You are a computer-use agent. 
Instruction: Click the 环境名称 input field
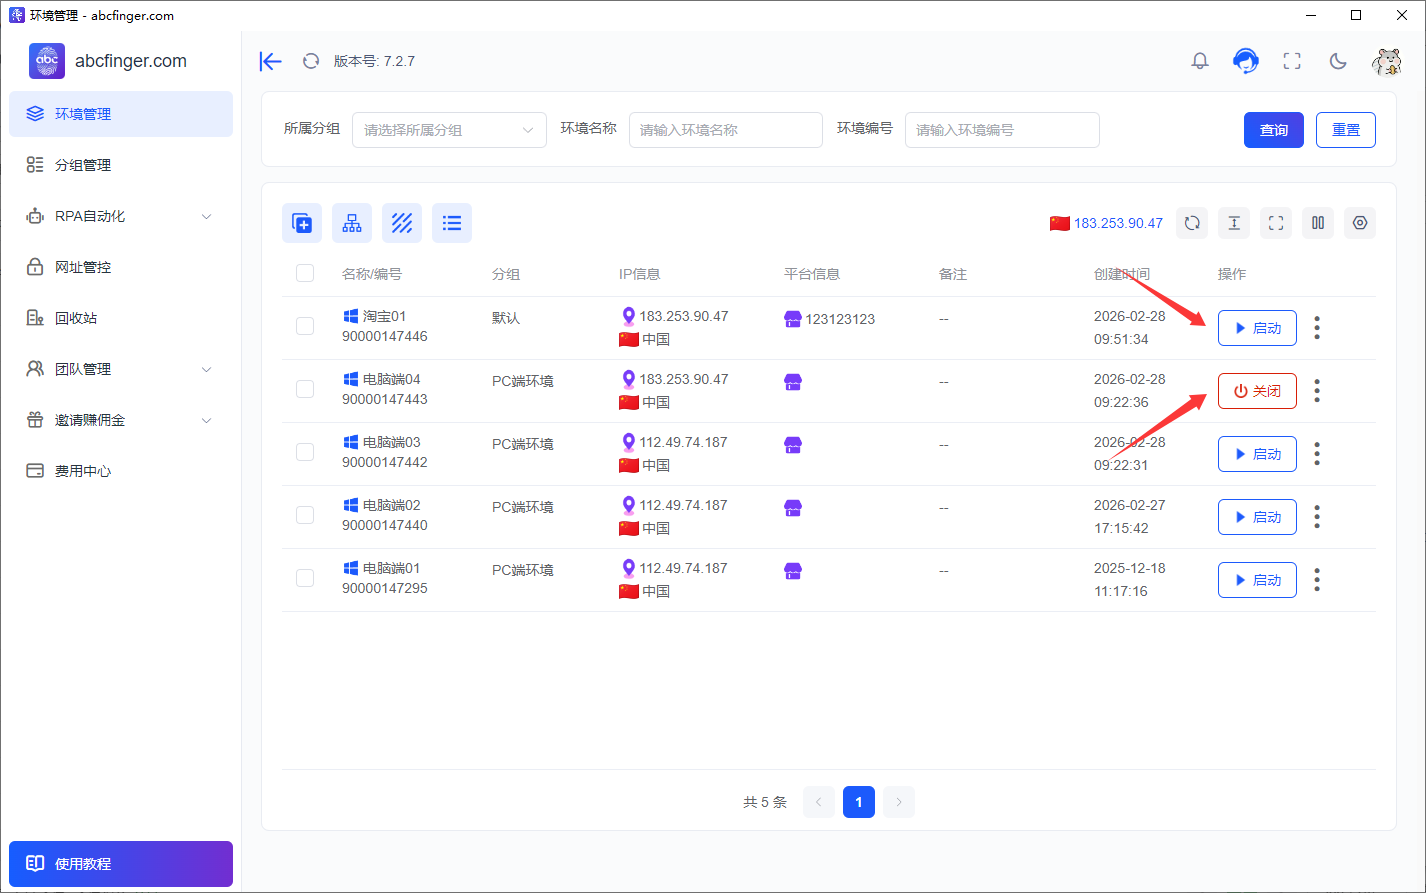725,130
